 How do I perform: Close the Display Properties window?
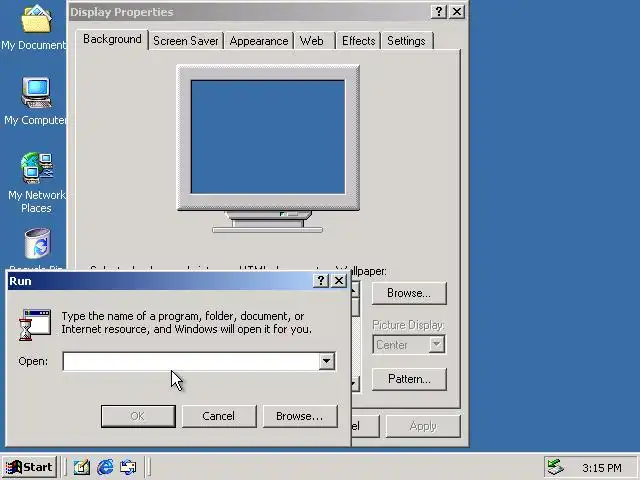[457, 12]
